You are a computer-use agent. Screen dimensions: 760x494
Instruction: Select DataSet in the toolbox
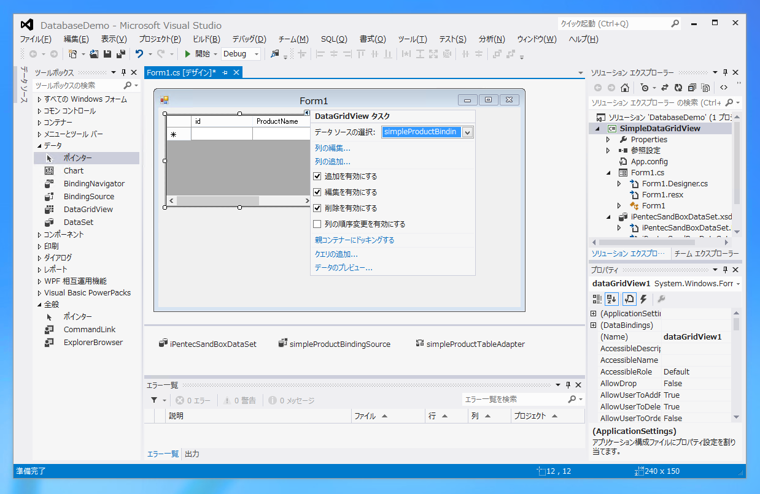coord(78,222)
